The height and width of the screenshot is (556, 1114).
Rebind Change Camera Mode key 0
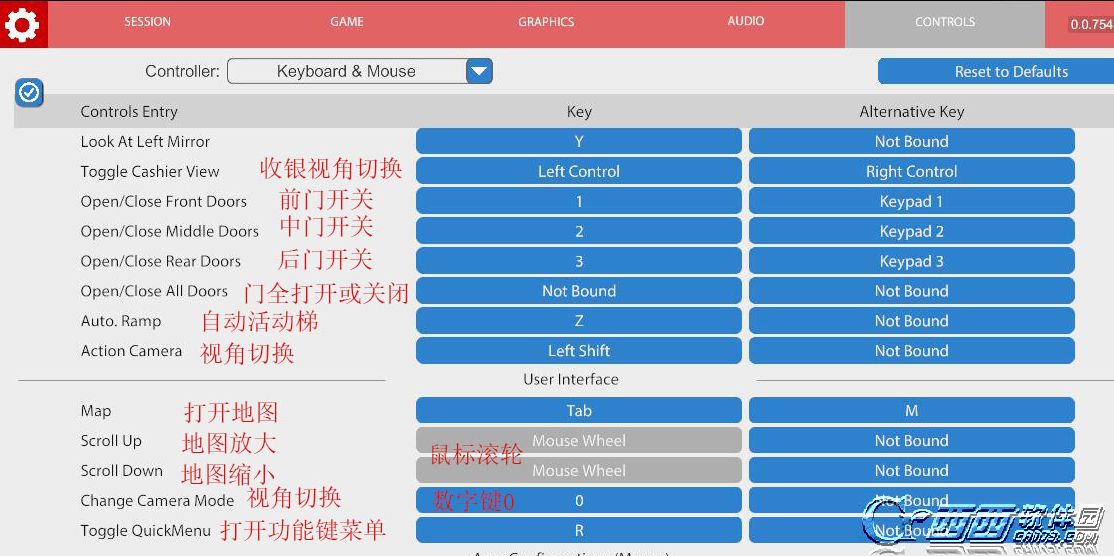pyautogui.click(x=578, y=500)
